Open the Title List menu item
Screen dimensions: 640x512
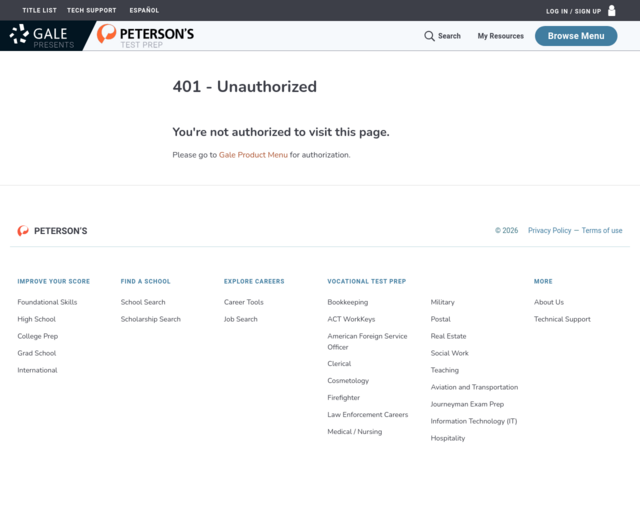pyautogui.click(x=40, y=10)
